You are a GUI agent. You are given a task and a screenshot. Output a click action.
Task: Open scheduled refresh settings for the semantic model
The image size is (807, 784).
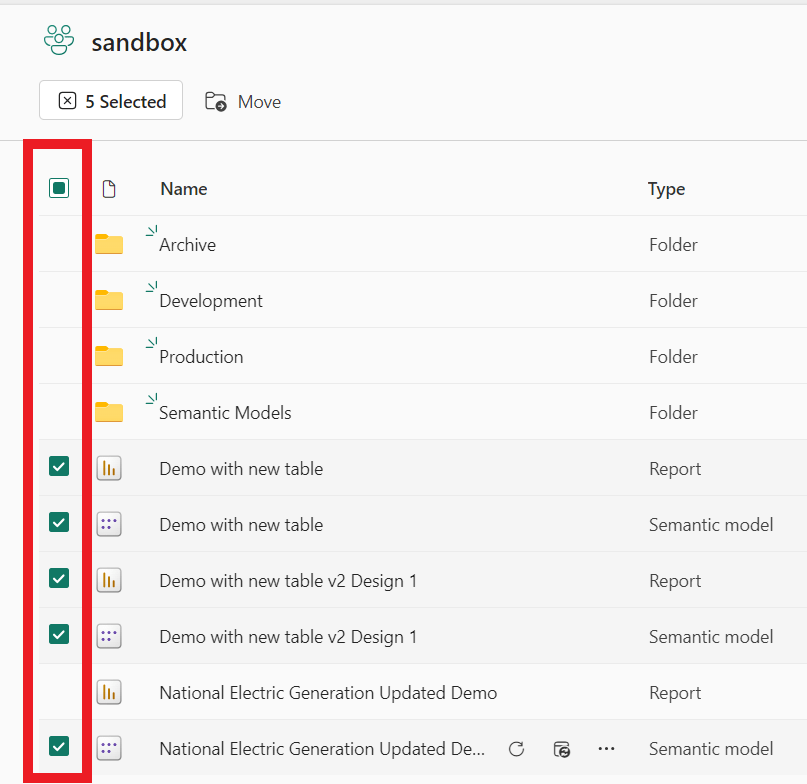point(561,749)
